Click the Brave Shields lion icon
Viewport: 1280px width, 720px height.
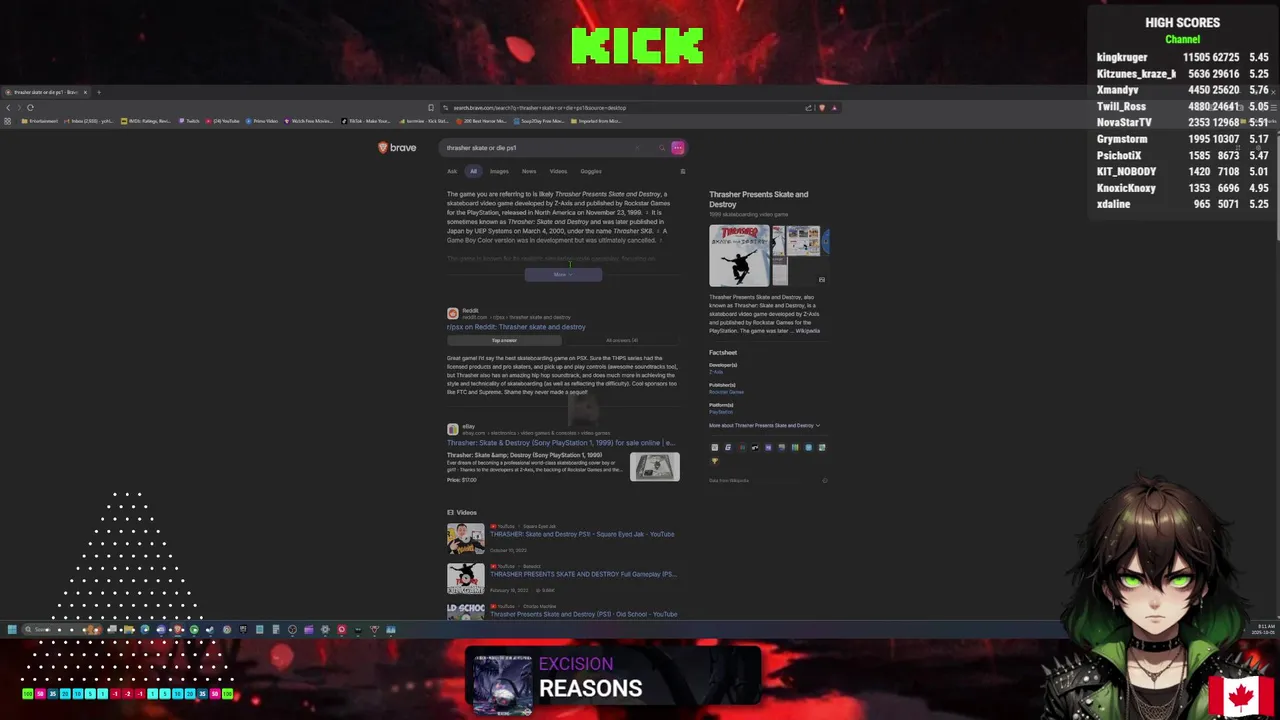[822, 107]
